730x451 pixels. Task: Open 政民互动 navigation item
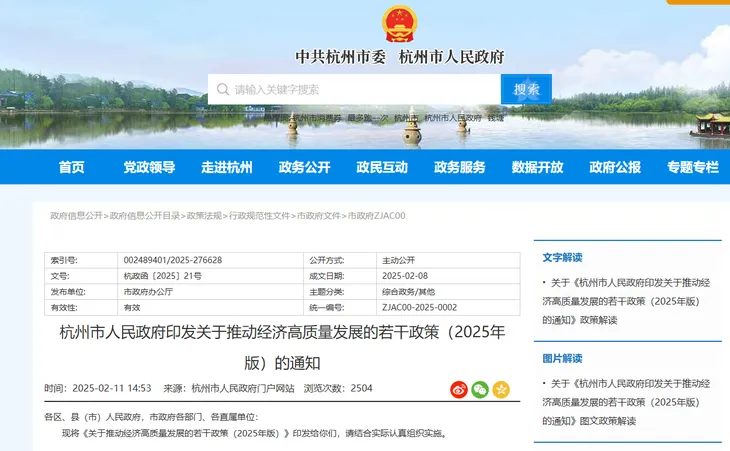coord(382,167)
